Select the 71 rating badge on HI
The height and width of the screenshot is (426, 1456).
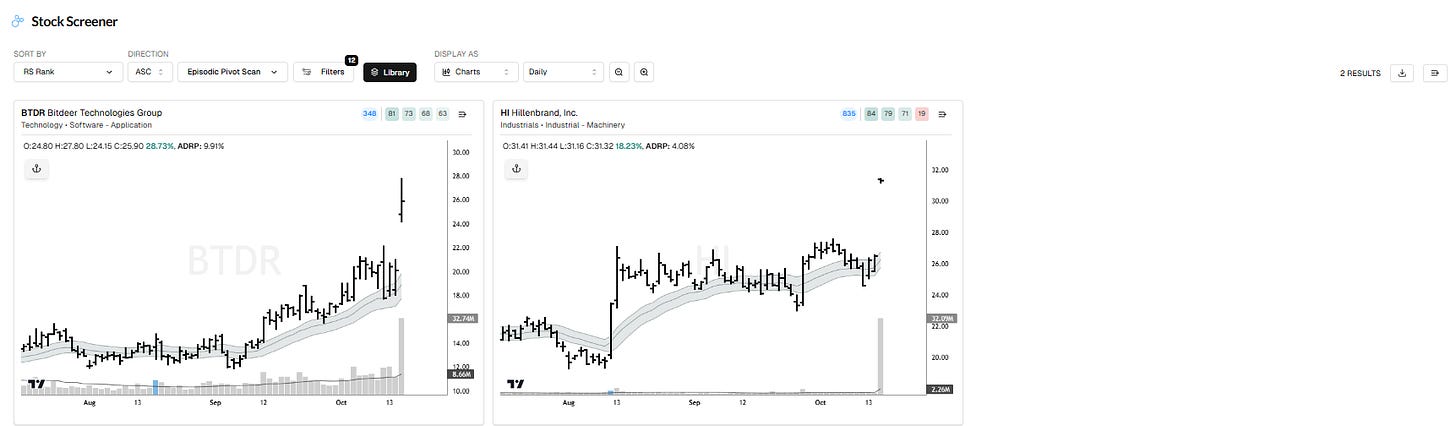pos(905,114)
